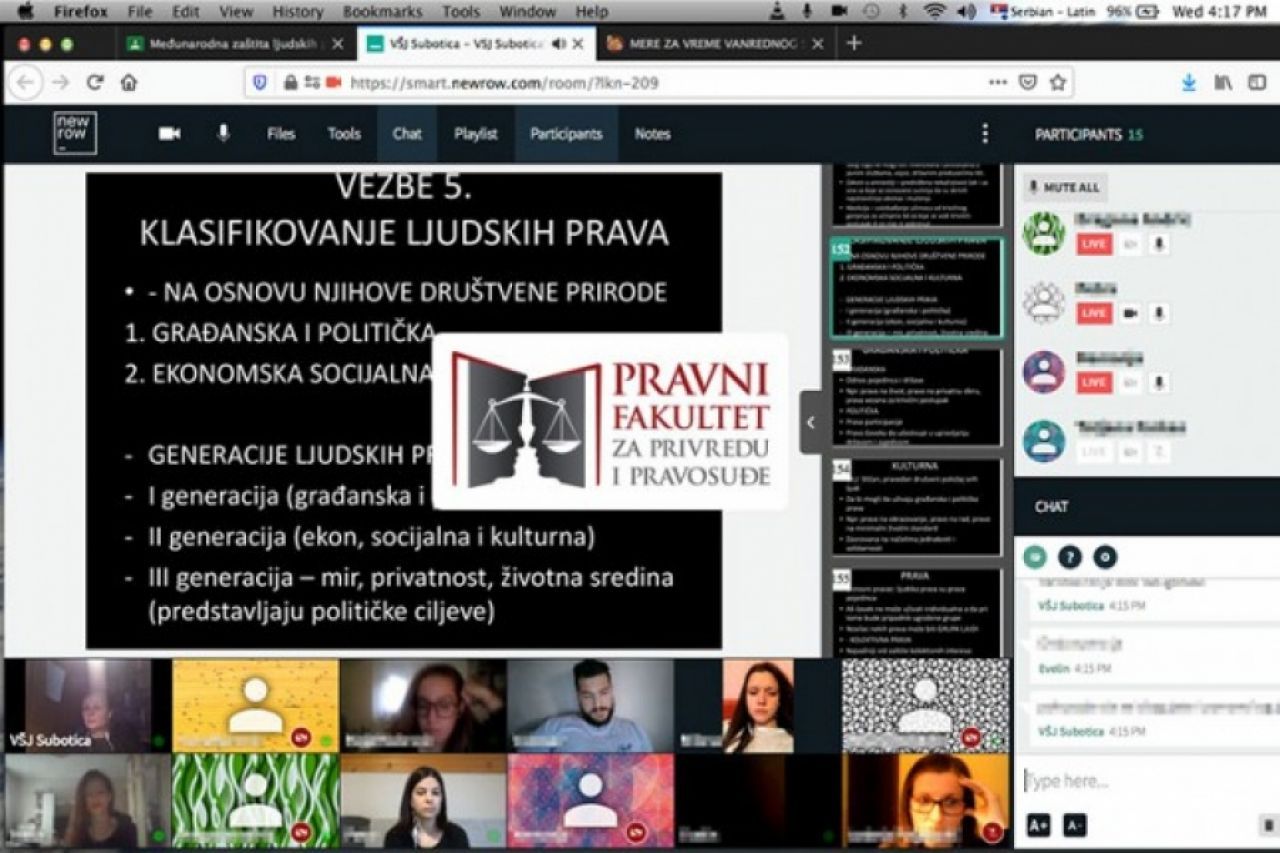The width and height of the screenshot is (1280, 853).
Task: Toggle the Chat panel
Action: click(407, 134)
